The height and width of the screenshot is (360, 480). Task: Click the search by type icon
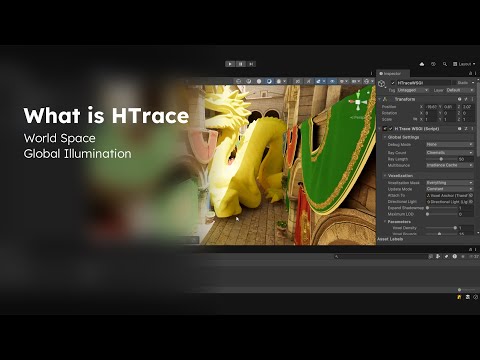click(438, 256)
